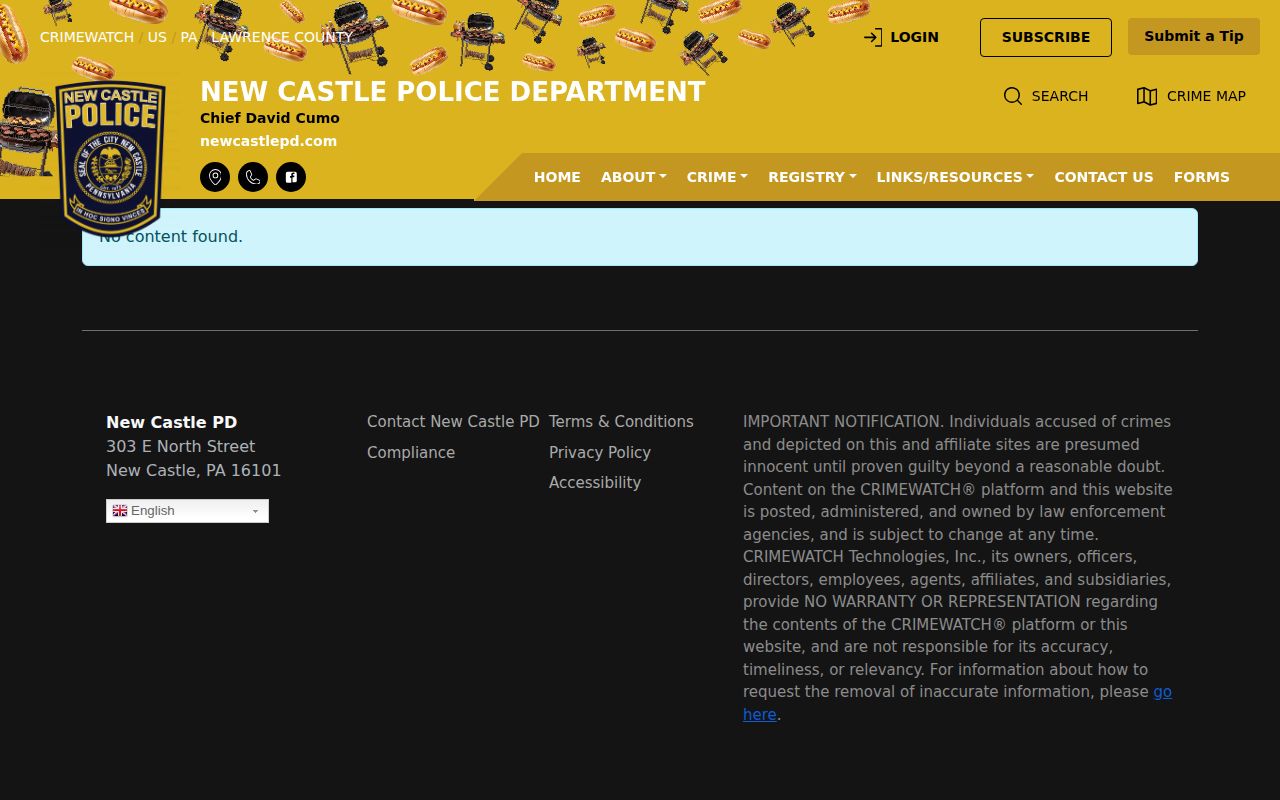Image resolution: width=1280 pixels, height=800 pixels.
Task: Click the newcastlepd.com website link
Action: coord(268,141)
